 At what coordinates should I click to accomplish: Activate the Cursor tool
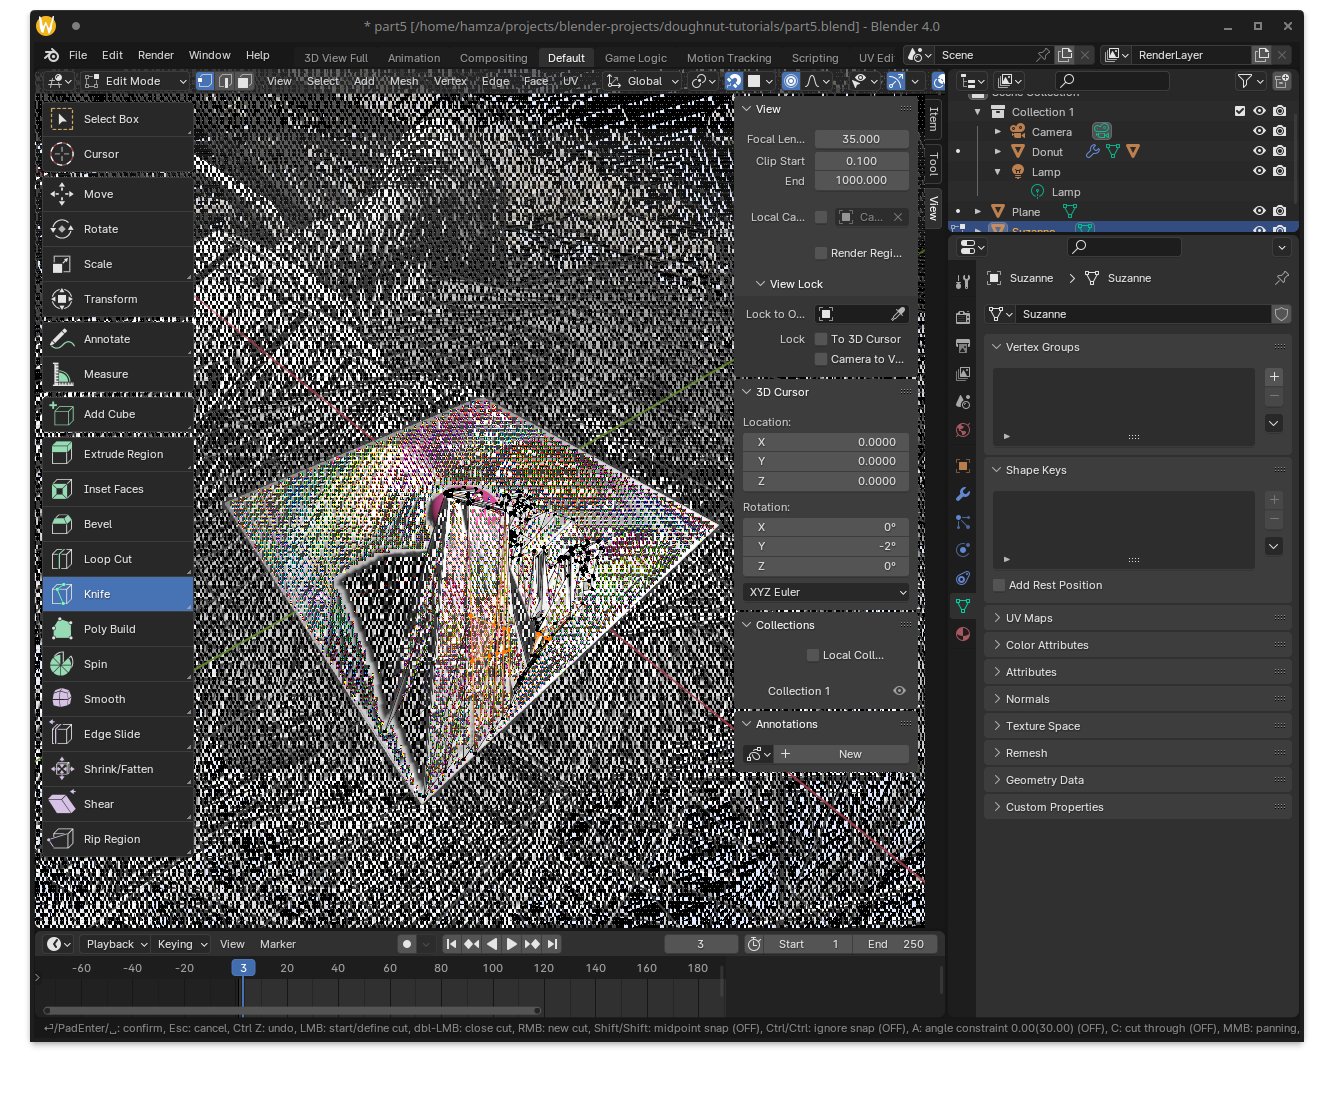(117, 154)
